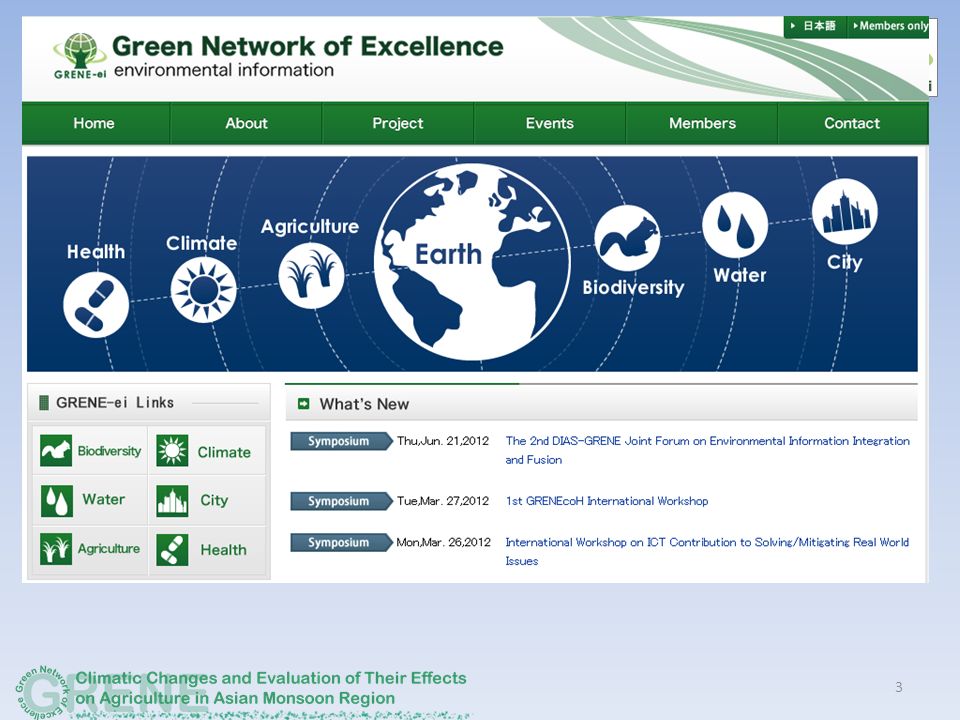The width and height of the screenshot is (960, 720).
Task: Click the green Biodiversity squirrel icon in Links
Action: (x=56, y=451)
